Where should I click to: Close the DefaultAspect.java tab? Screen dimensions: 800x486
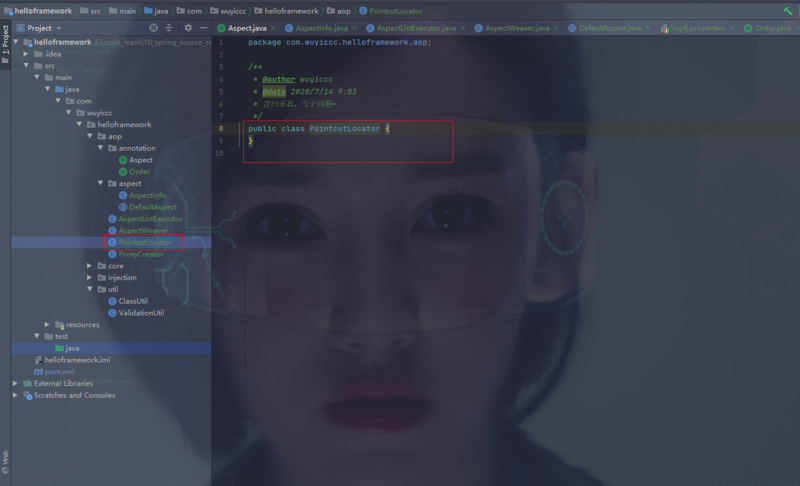(x=648, y=28)
